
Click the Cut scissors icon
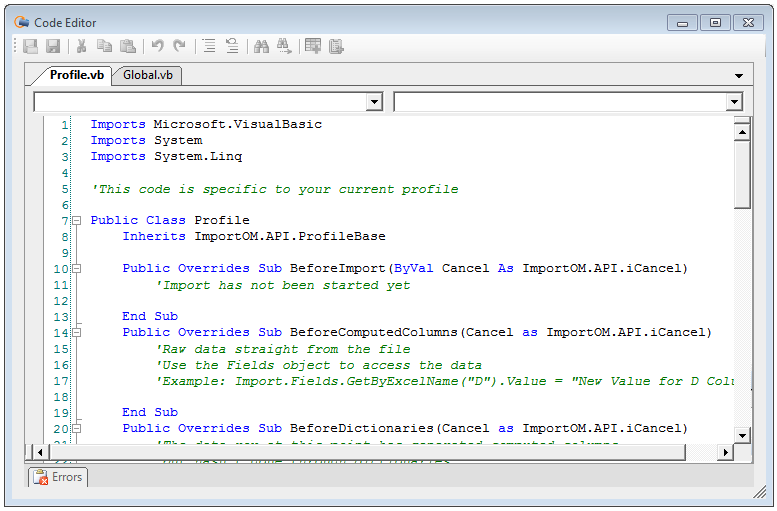81,46
